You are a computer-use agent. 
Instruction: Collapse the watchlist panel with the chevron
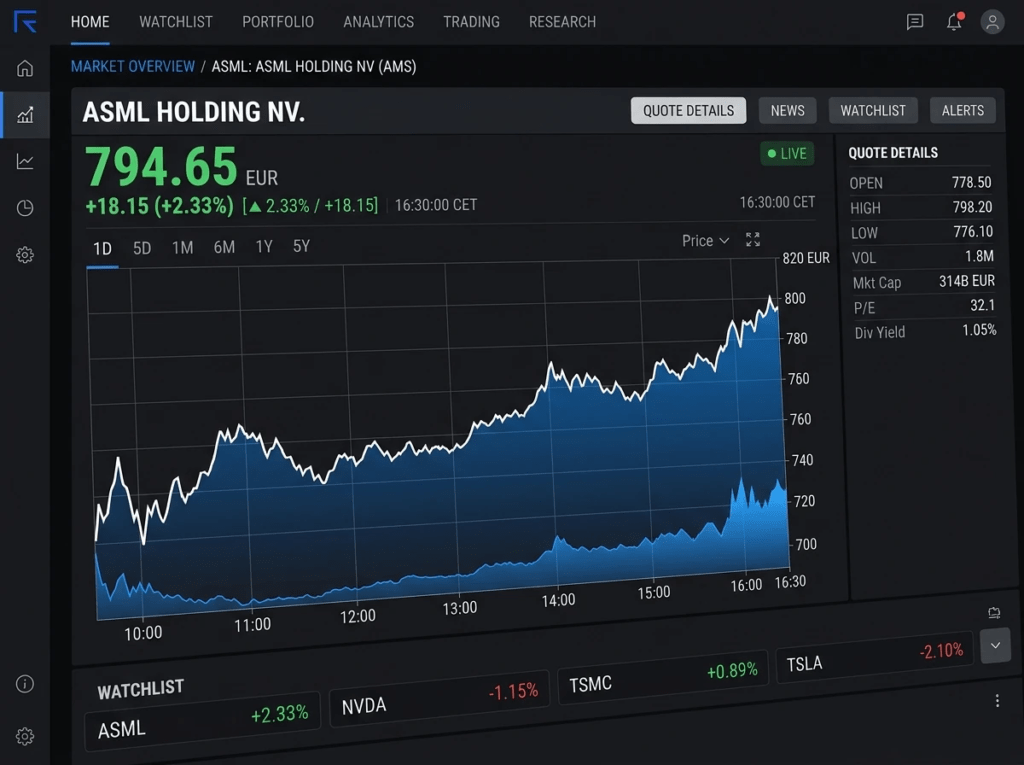[996, 647]
